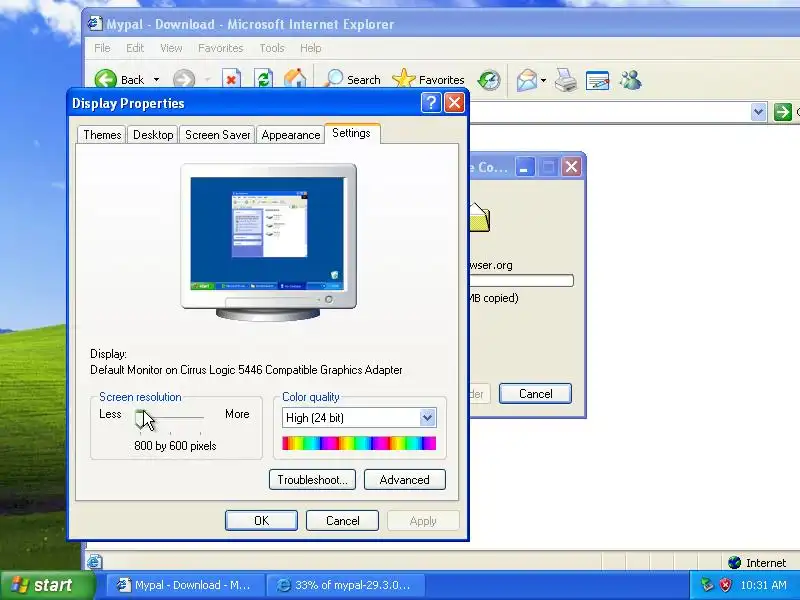Open Search in the IE toolbar
The width and height of the screenshot is (800, 600).
[353, 80]
